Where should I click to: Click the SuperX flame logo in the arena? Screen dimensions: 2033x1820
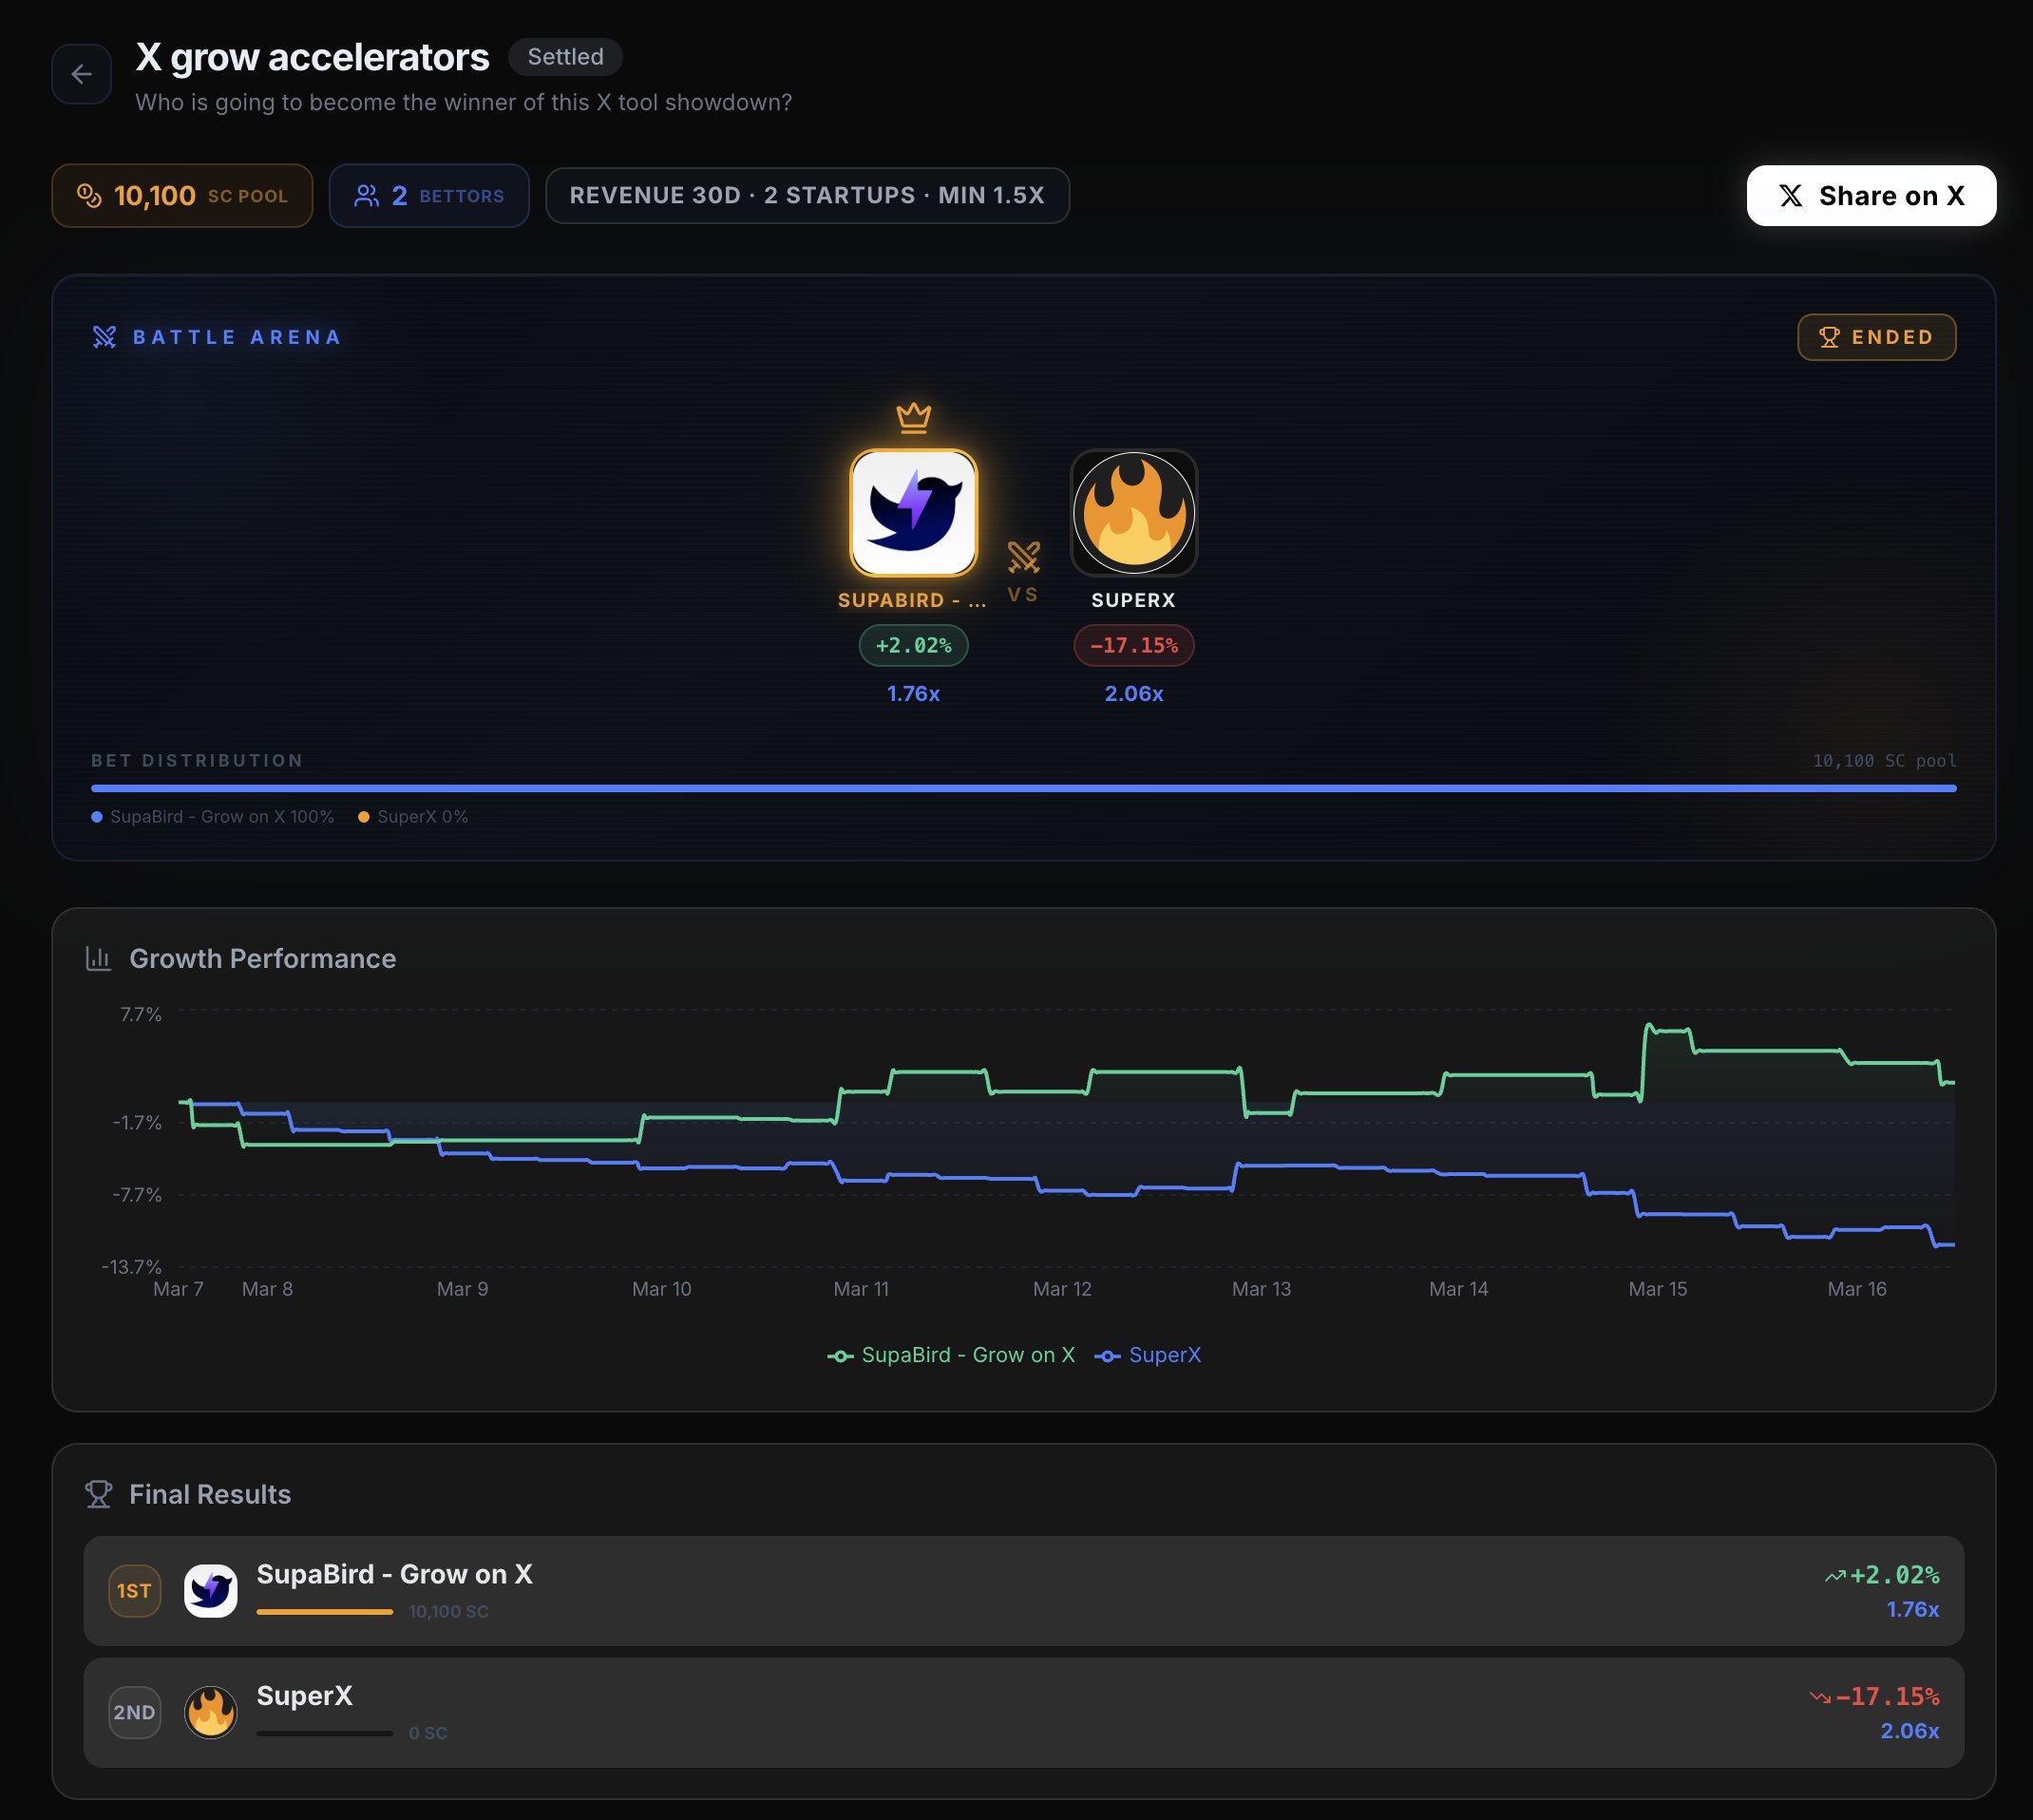1133,513
